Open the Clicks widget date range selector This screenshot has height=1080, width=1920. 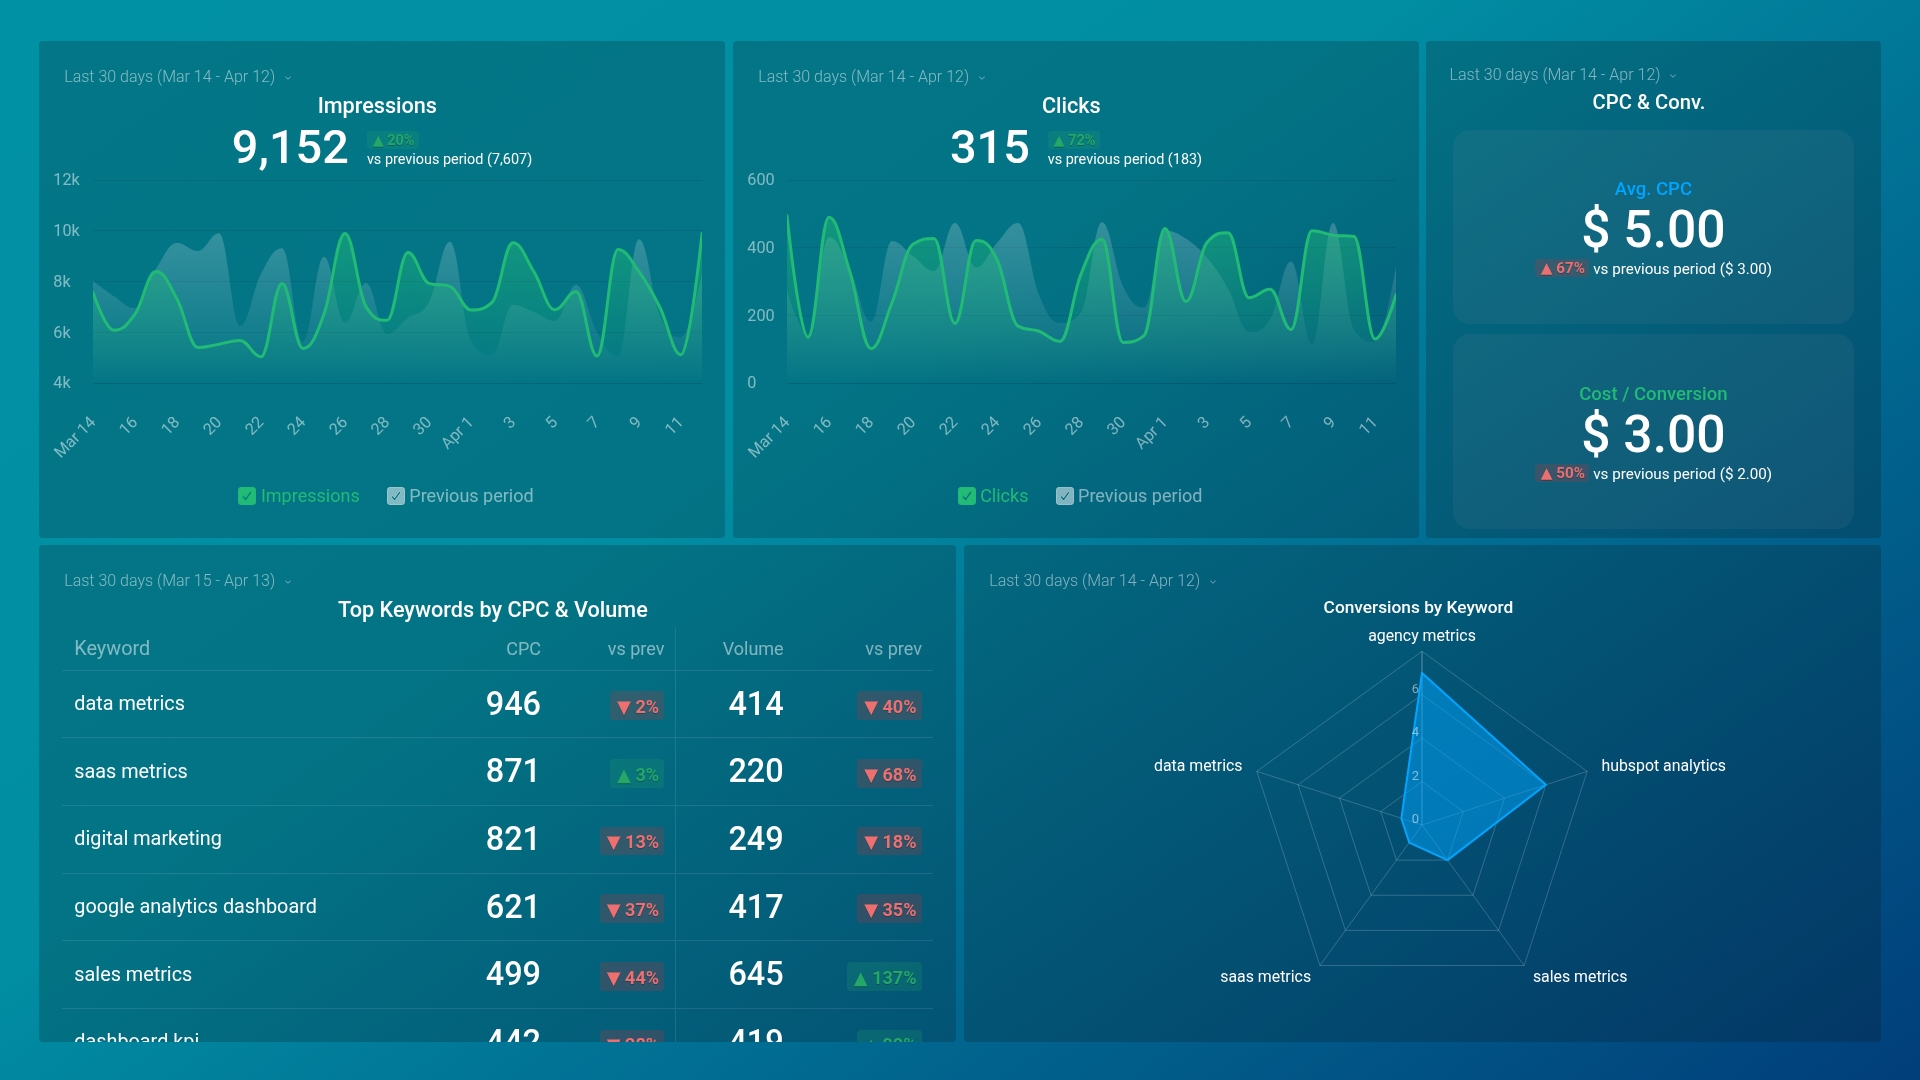point(982,76)
